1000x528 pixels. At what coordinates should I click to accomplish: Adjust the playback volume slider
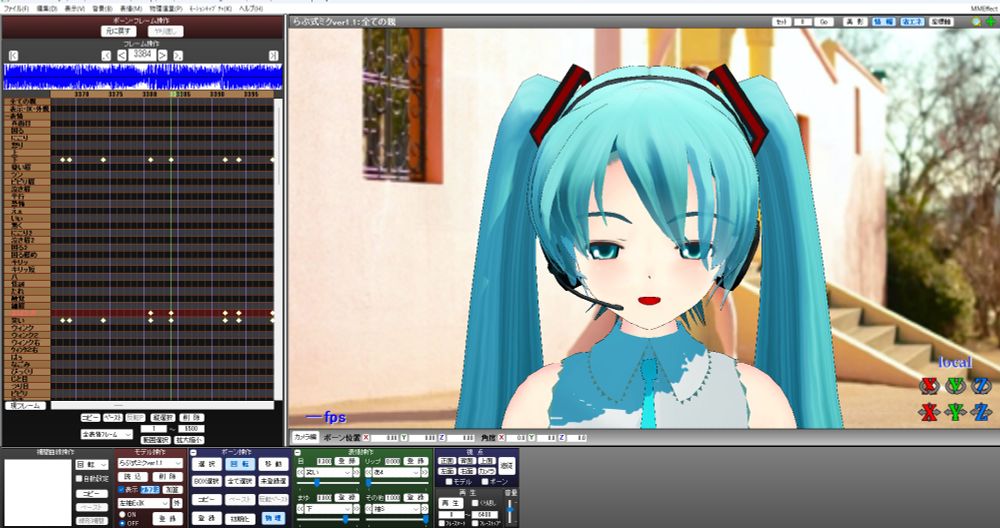pyautogui.click(x=509, y=513)
